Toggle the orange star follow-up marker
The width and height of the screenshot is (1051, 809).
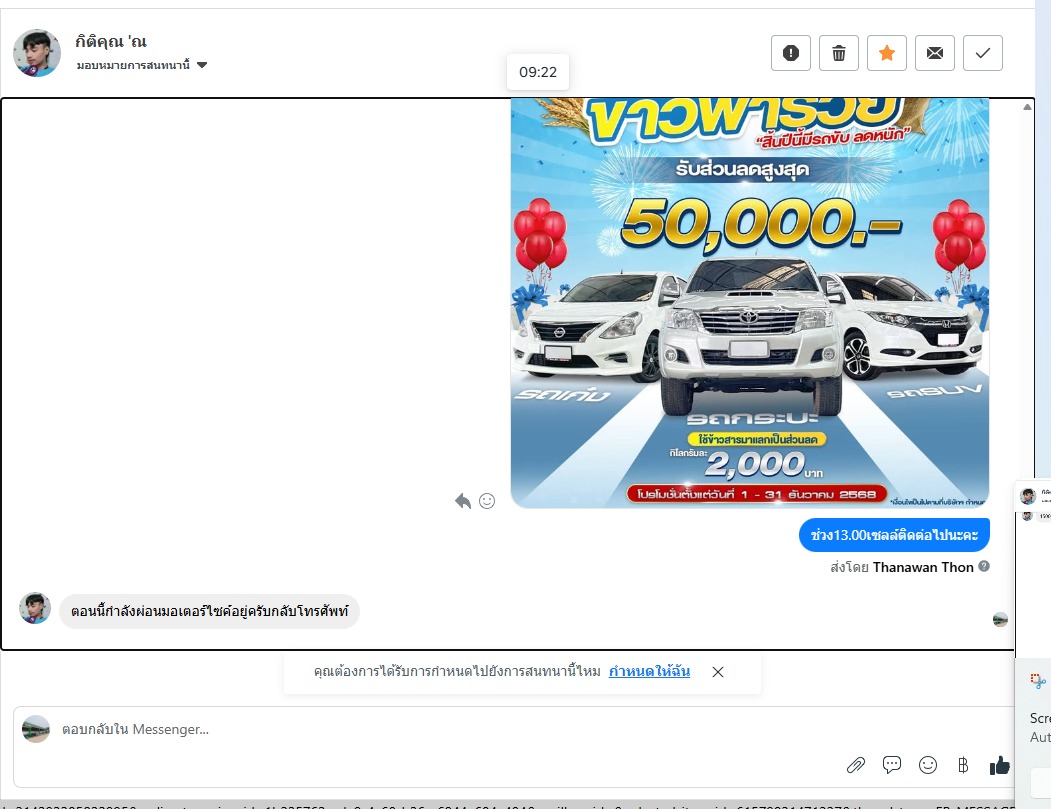click(887, 53)
